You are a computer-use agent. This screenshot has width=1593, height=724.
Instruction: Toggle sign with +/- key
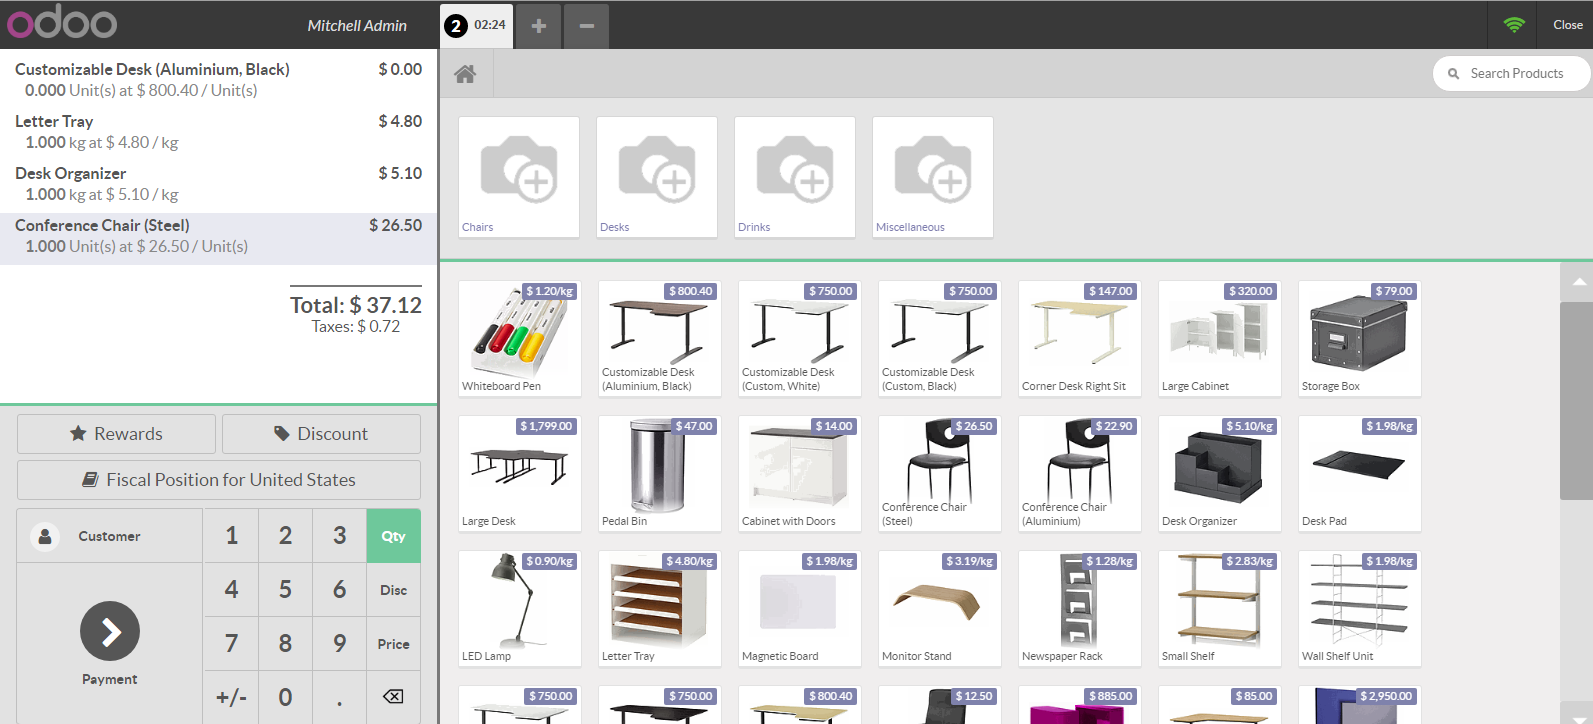click(231, 697)
